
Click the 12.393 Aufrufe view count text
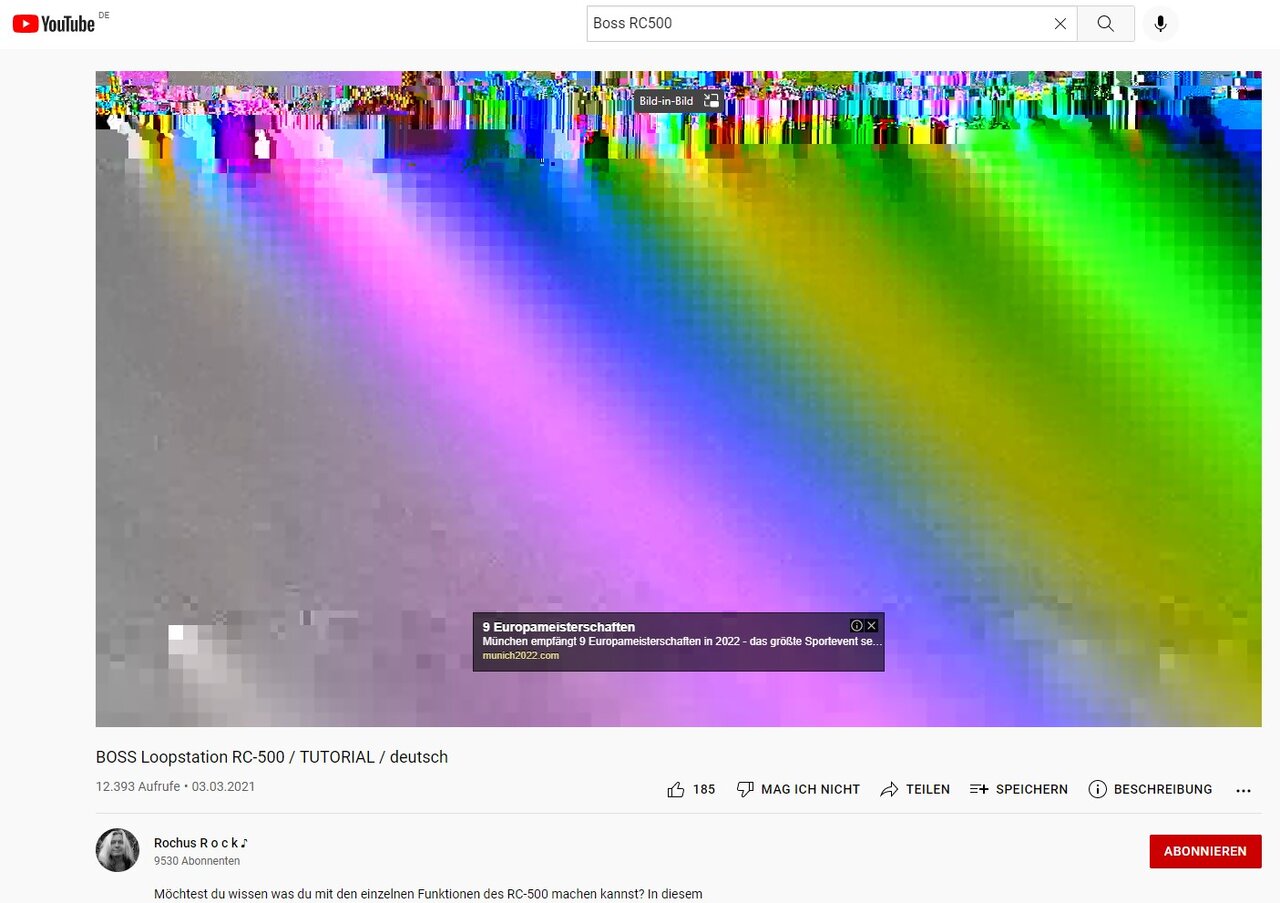[x=138, y=787]
